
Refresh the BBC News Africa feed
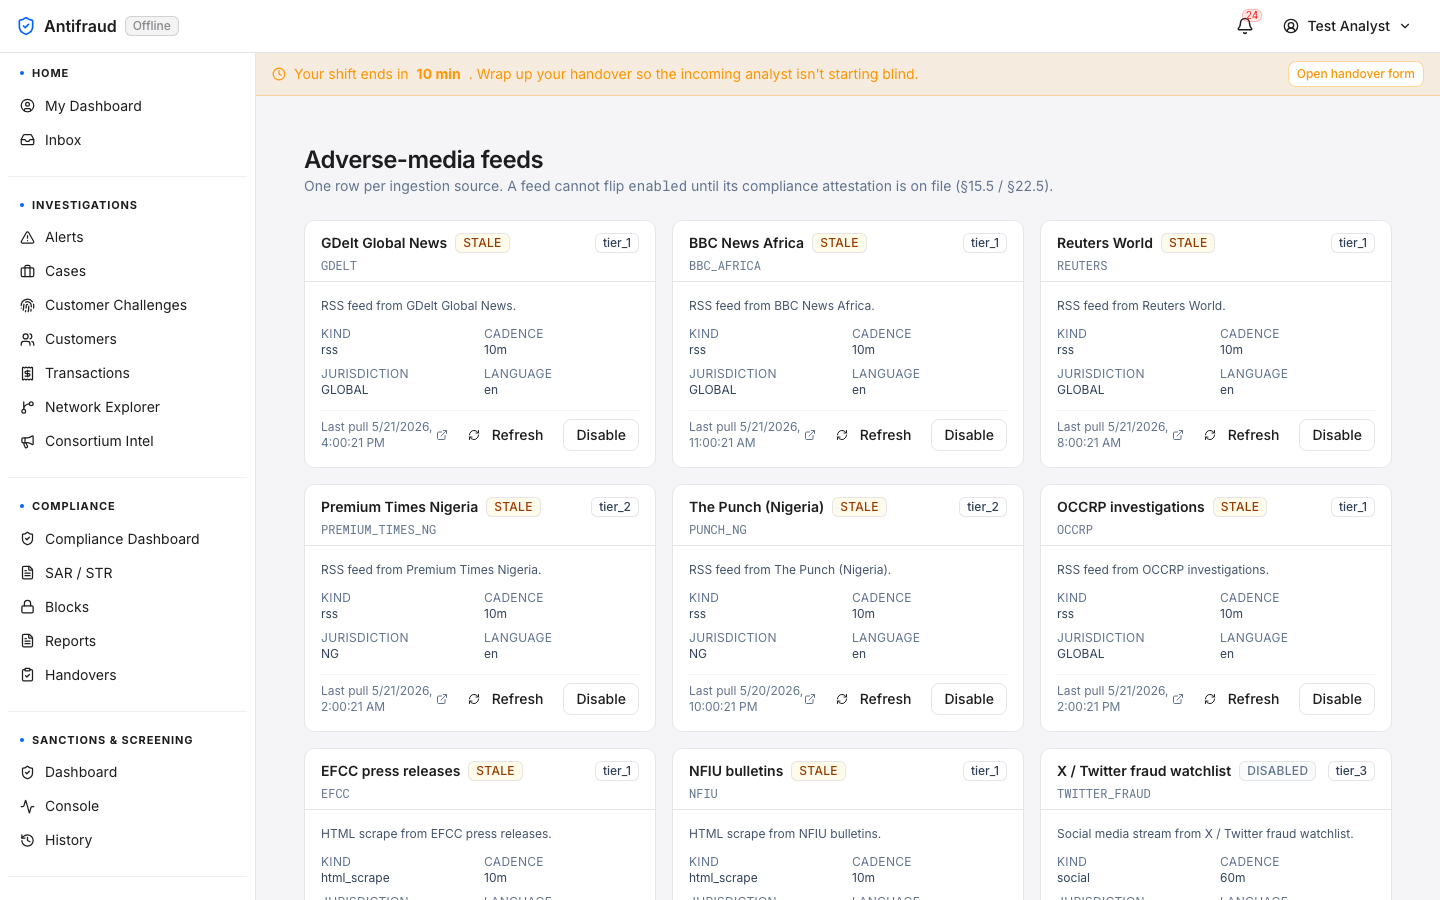[x=874, y=435]
